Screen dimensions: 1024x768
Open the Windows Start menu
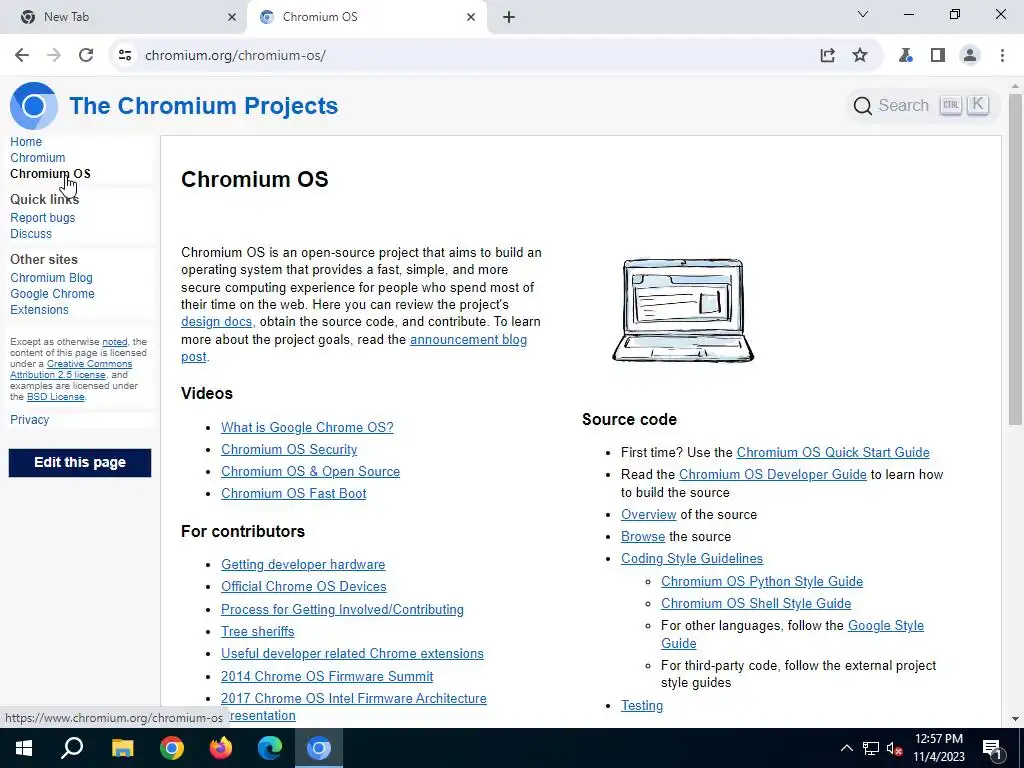[x=24, y=748]
